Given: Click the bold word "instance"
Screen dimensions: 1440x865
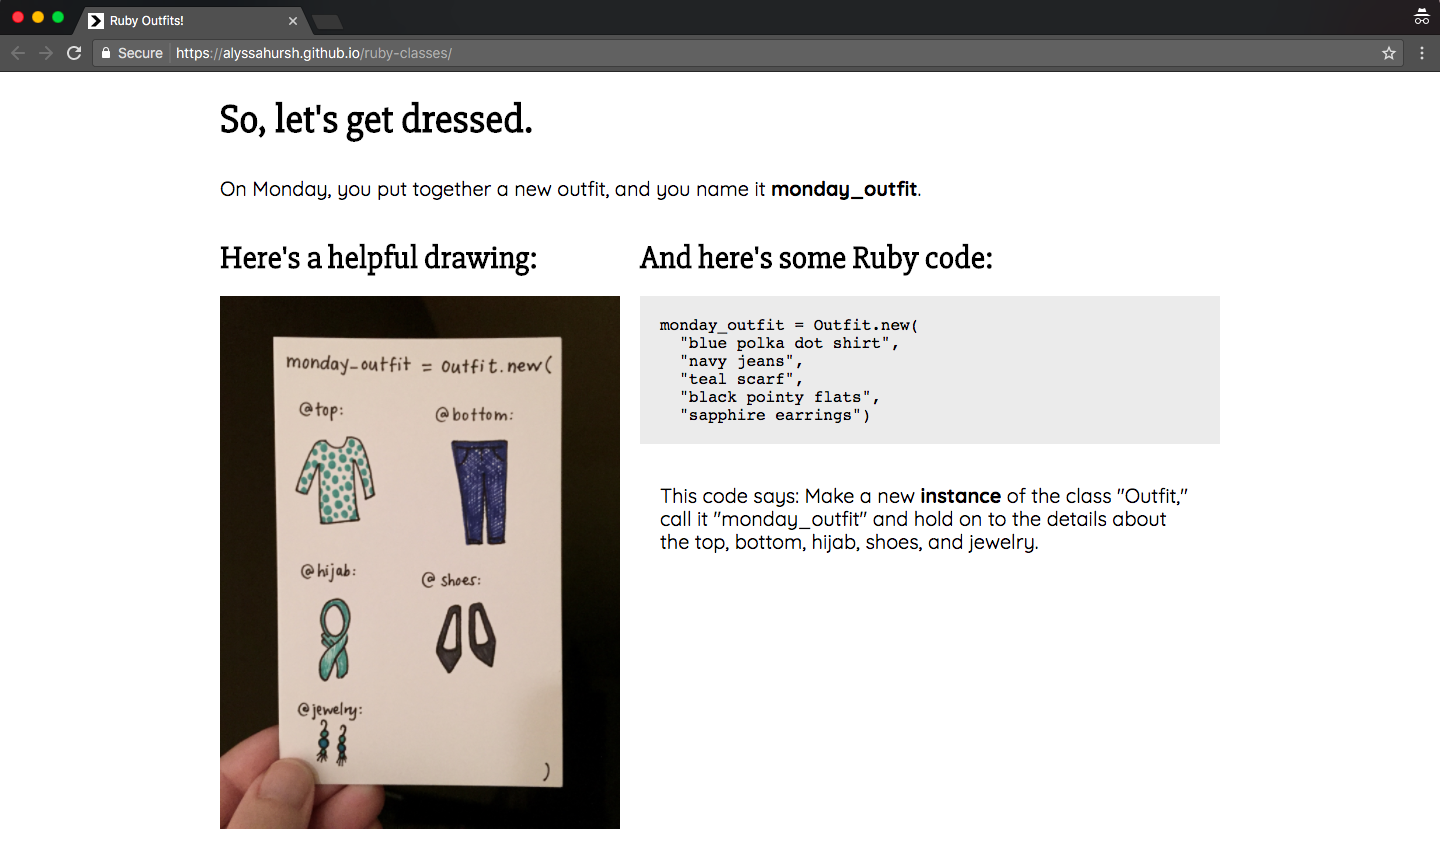Looking at the screenshot, I should click(960, 496).
